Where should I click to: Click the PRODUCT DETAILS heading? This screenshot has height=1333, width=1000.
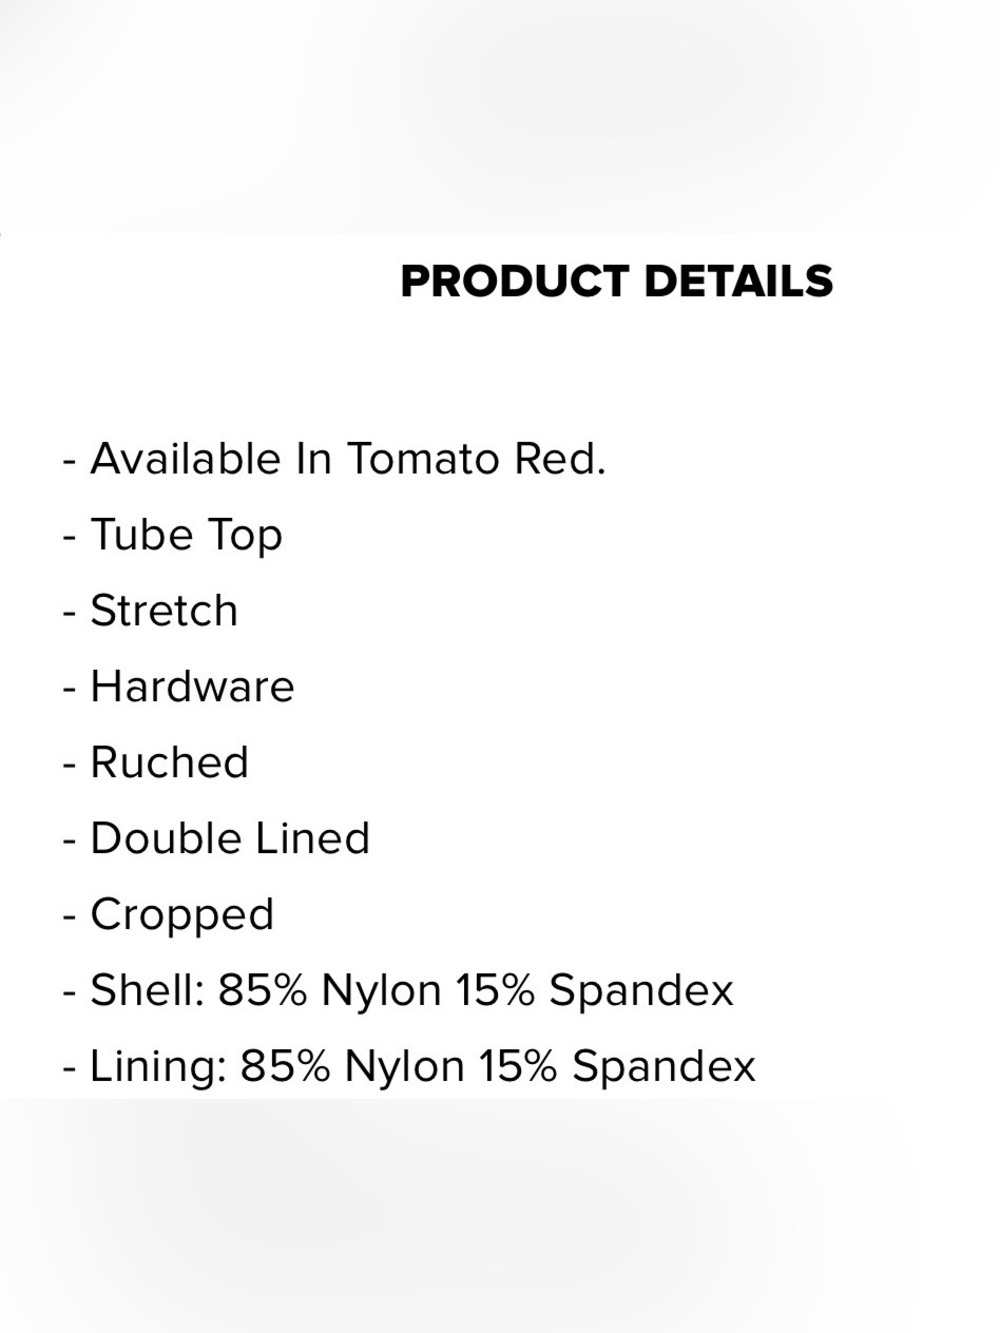coord(616,281)
